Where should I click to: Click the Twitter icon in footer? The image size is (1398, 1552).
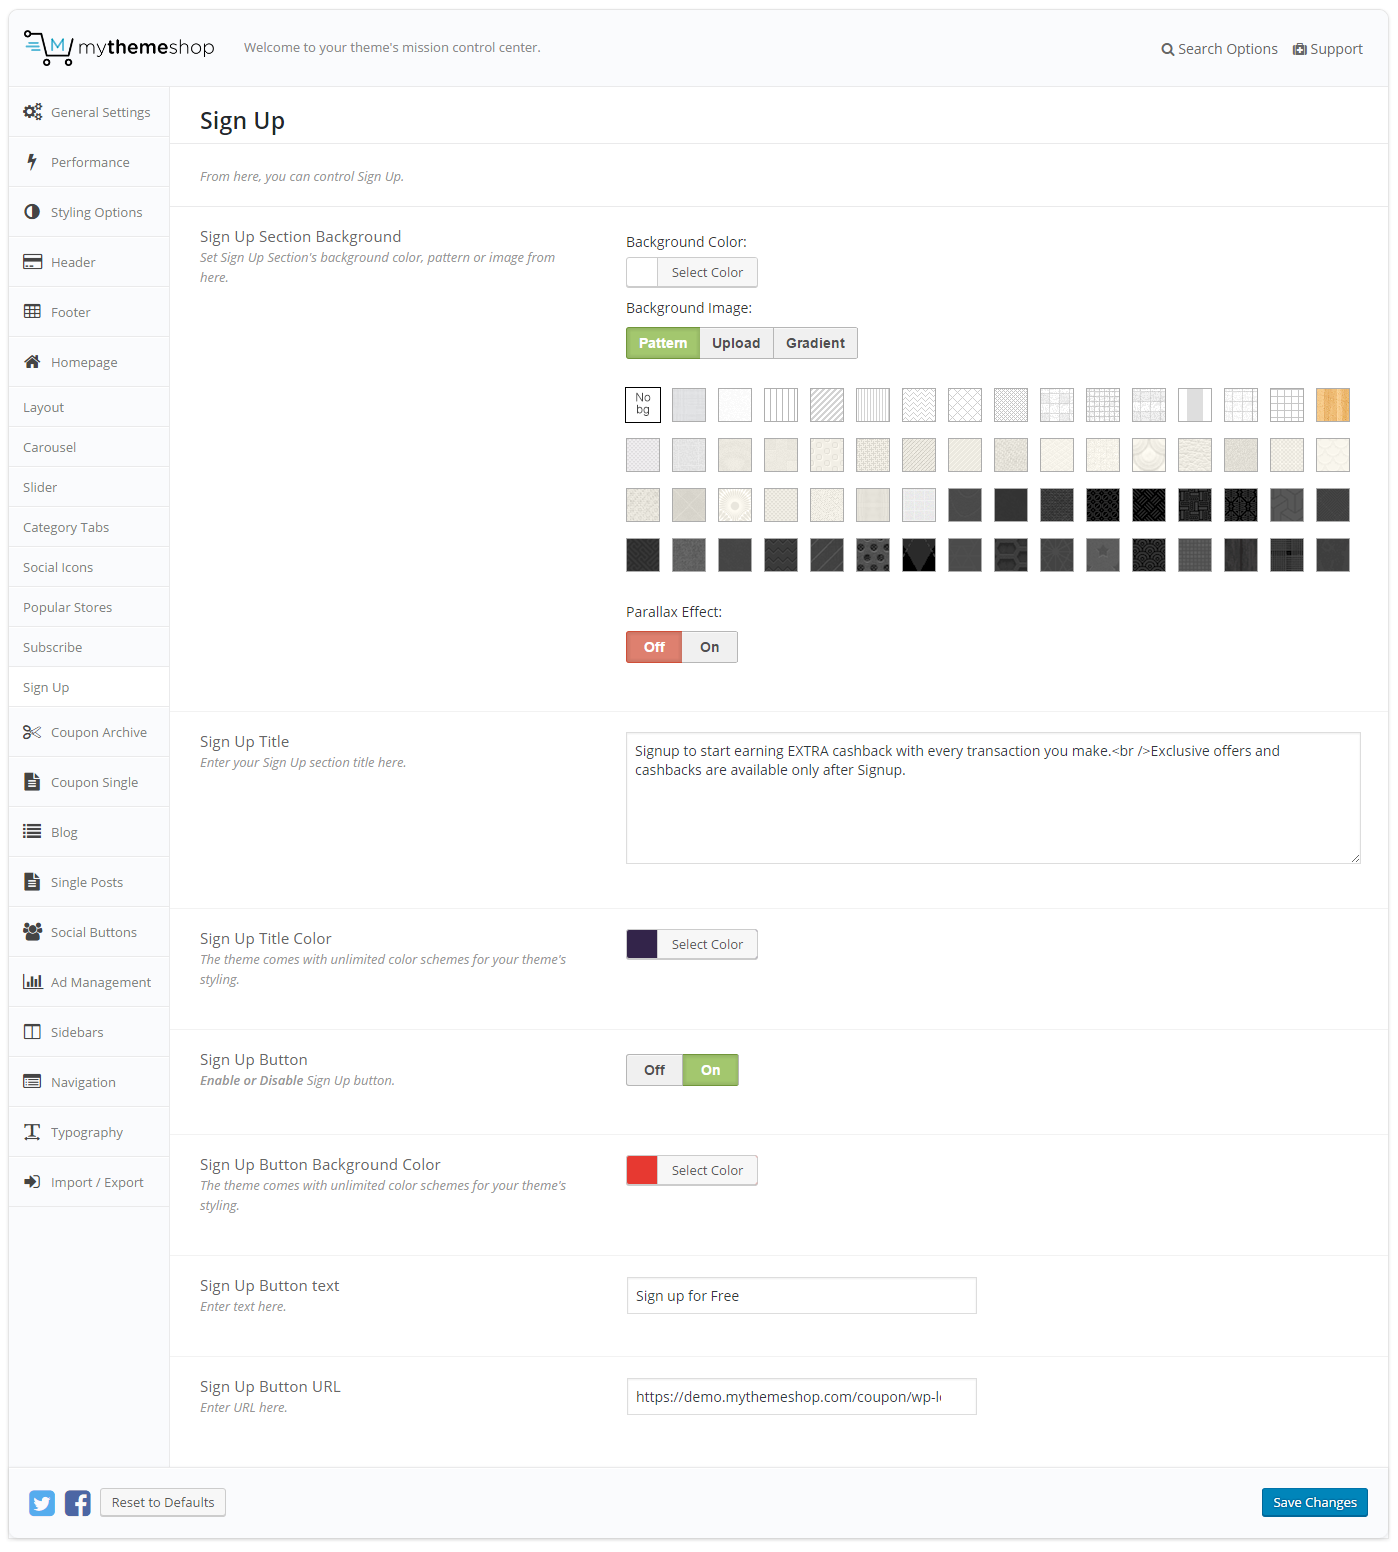(42, 1503)
